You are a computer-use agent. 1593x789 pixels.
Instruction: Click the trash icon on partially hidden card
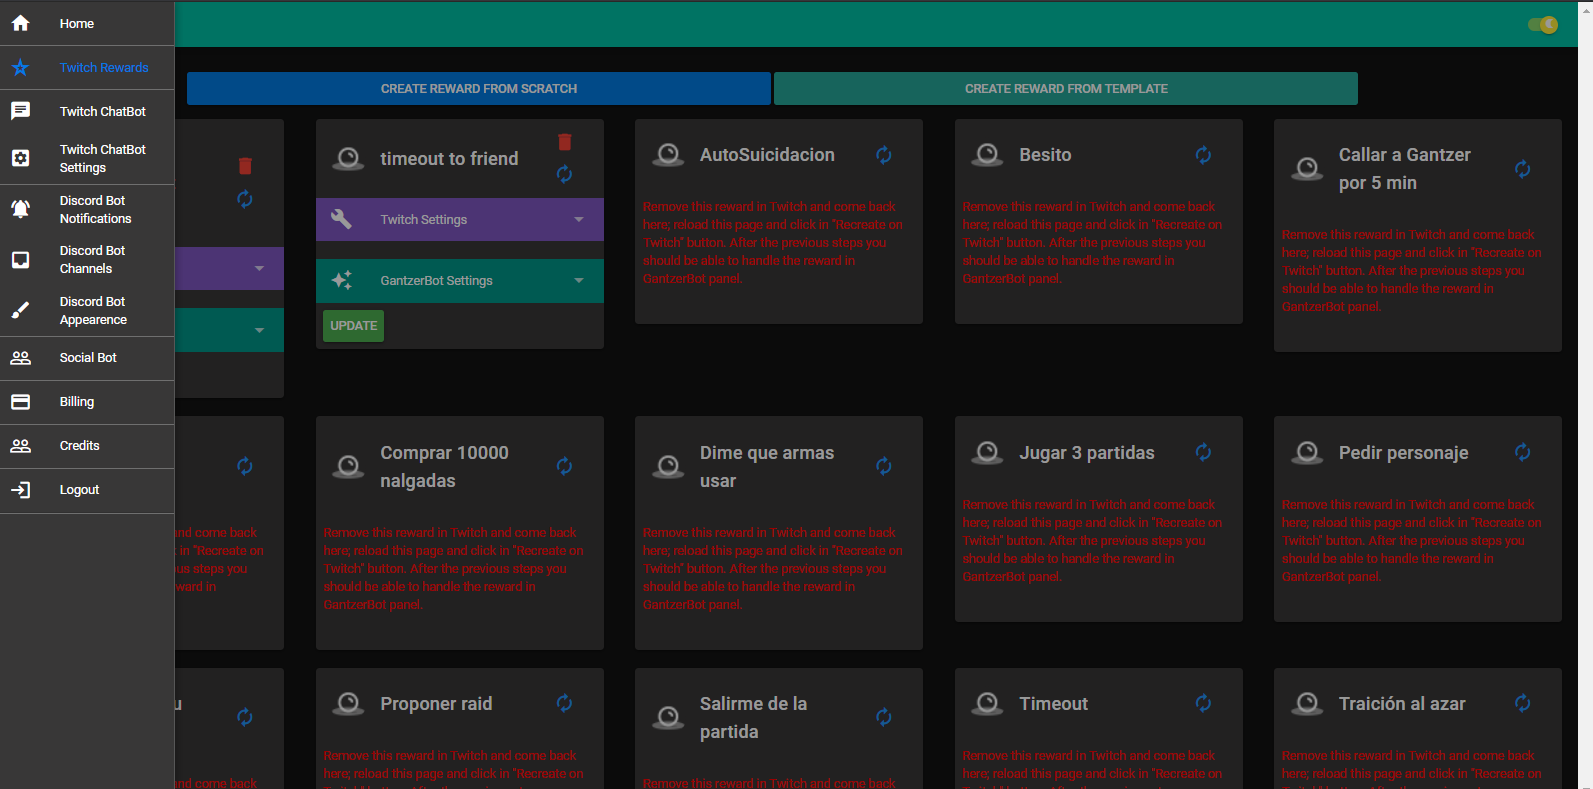(x=245, y=166)
